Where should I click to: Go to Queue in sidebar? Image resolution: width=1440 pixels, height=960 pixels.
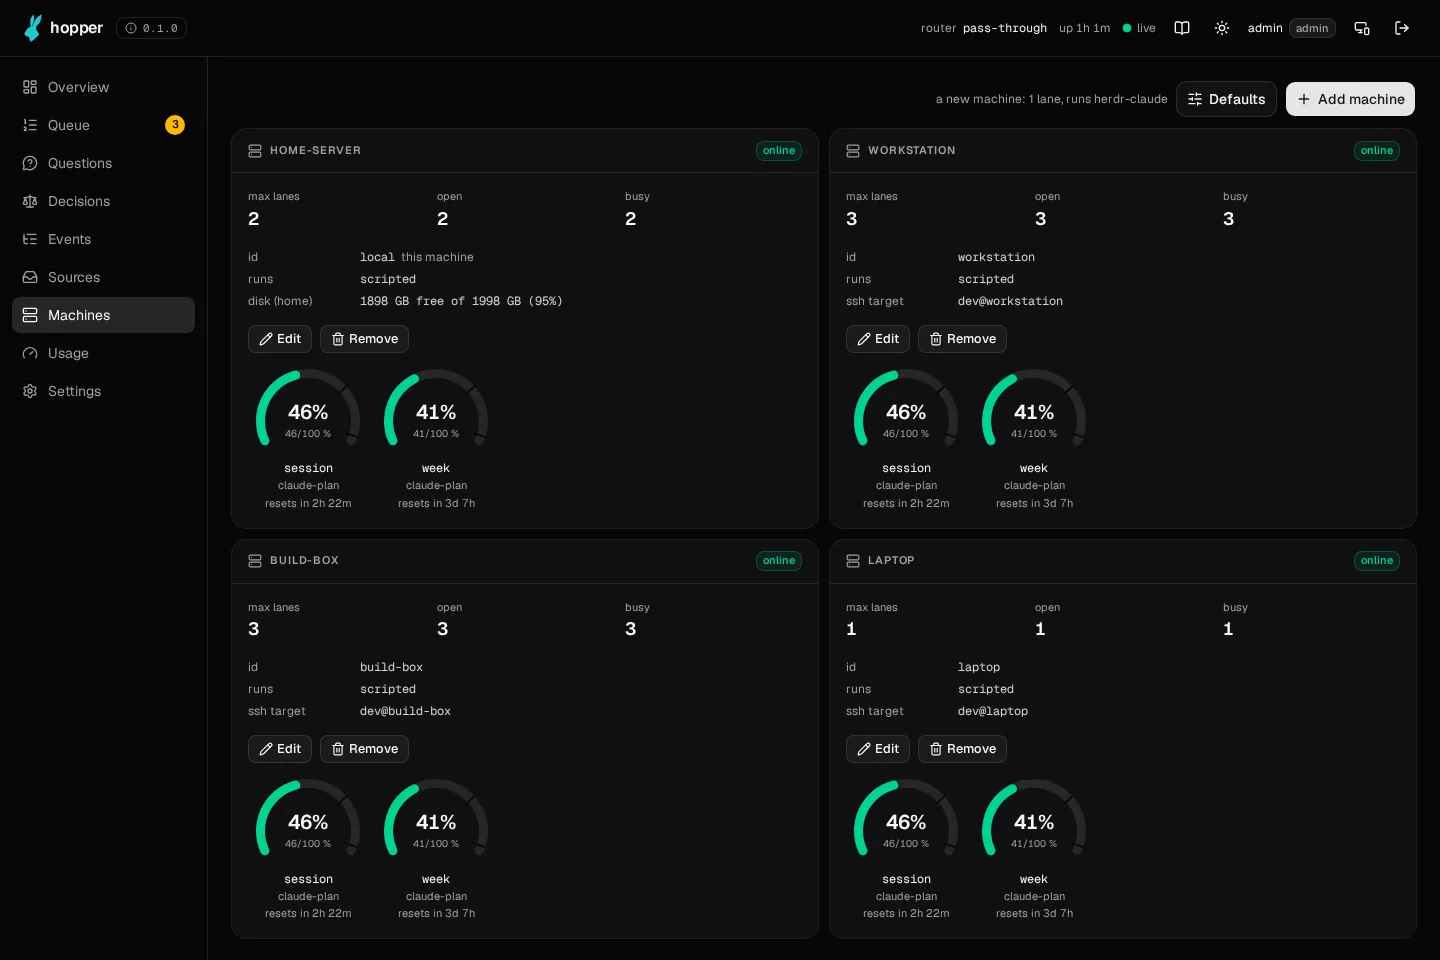[103, 125]
